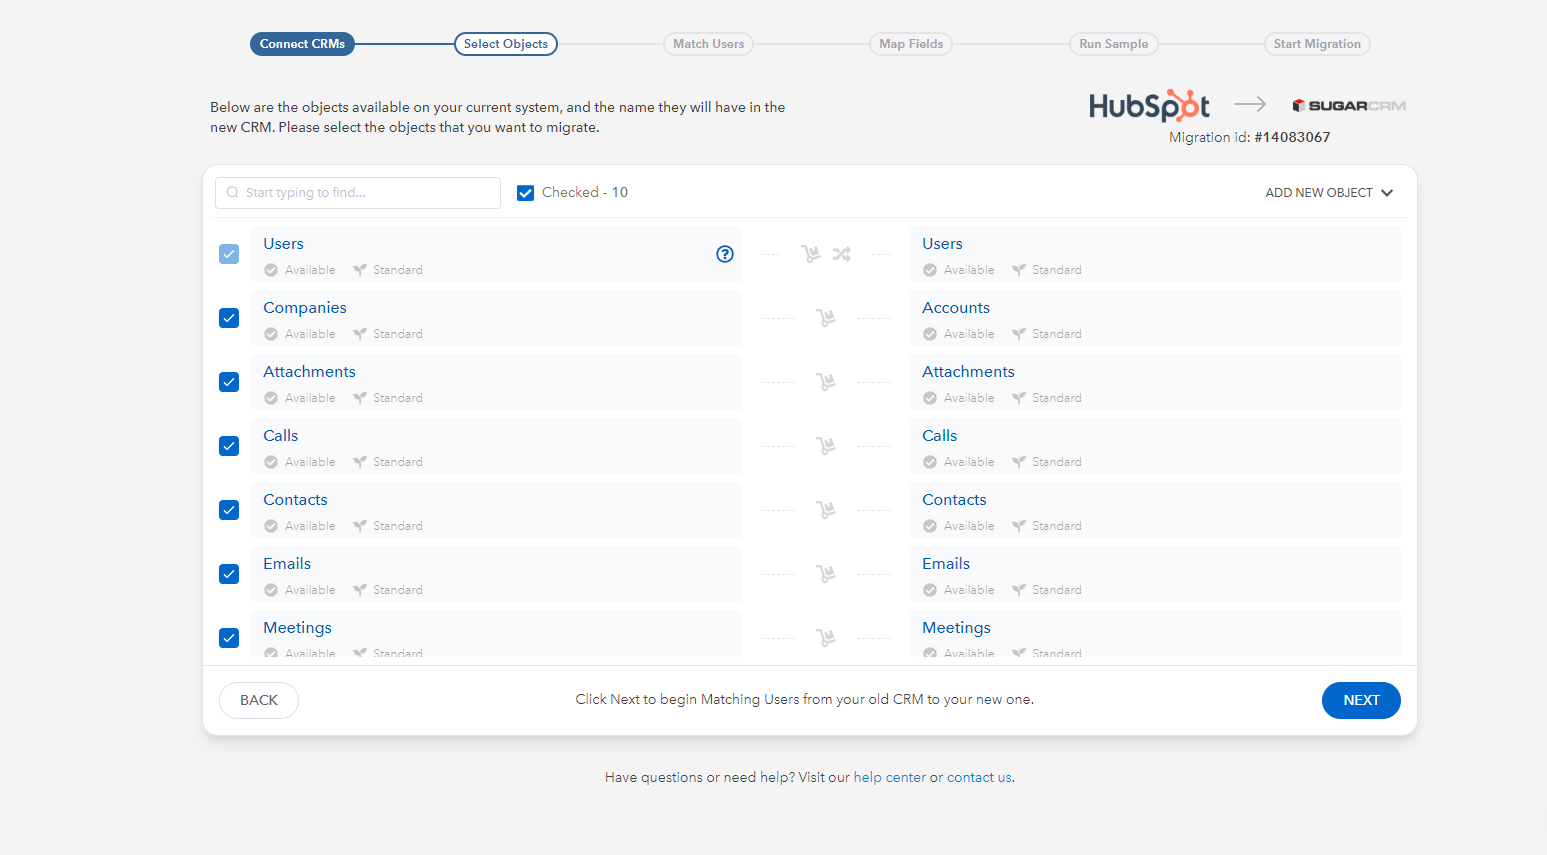The height and width of the screenshot is (855, 1547).
Task: Click the Emails object checkbox to deselect it
Action: tap(229, 573)
